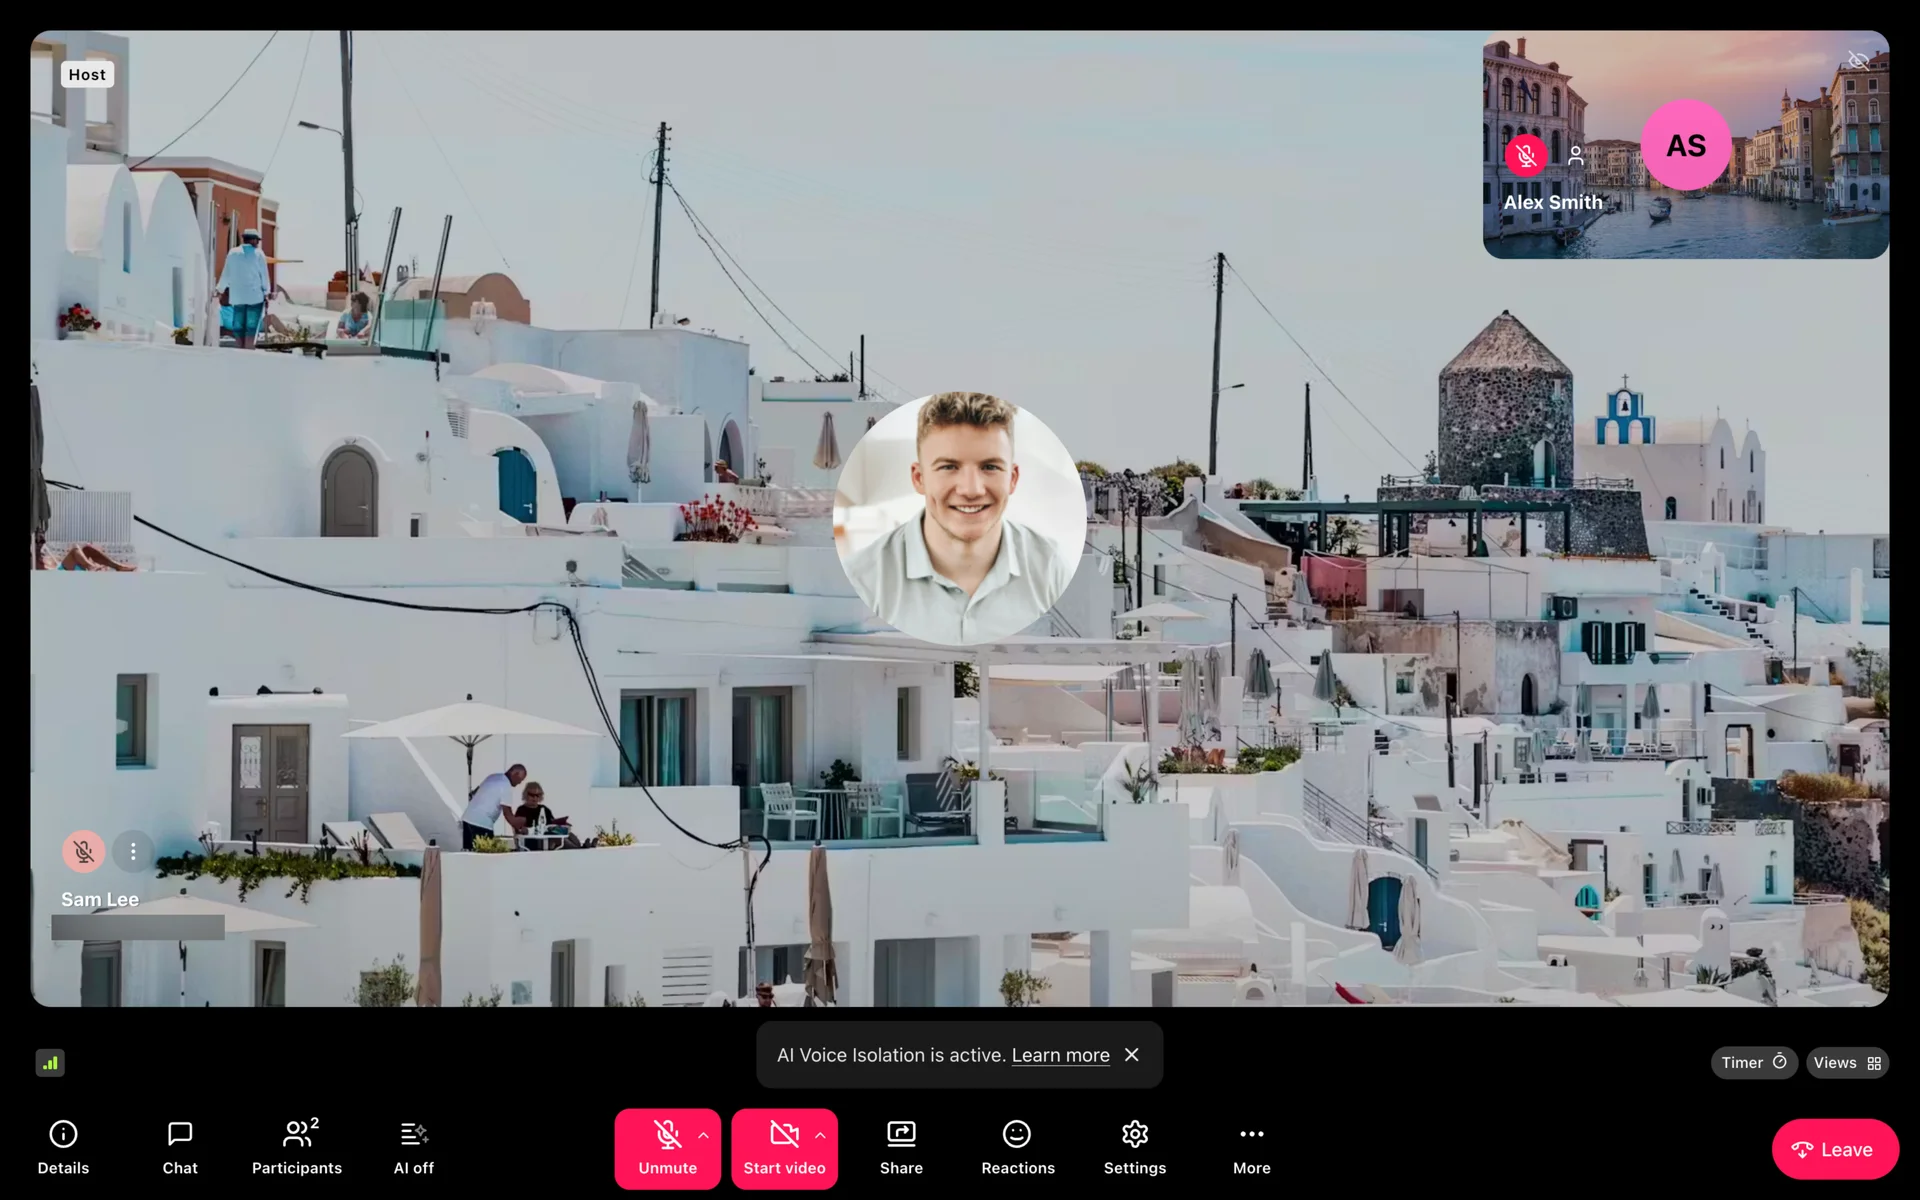Expand the camera options chevron
The height and width of the screenshot is (1200, 1920).
[x=821, y=1135]
